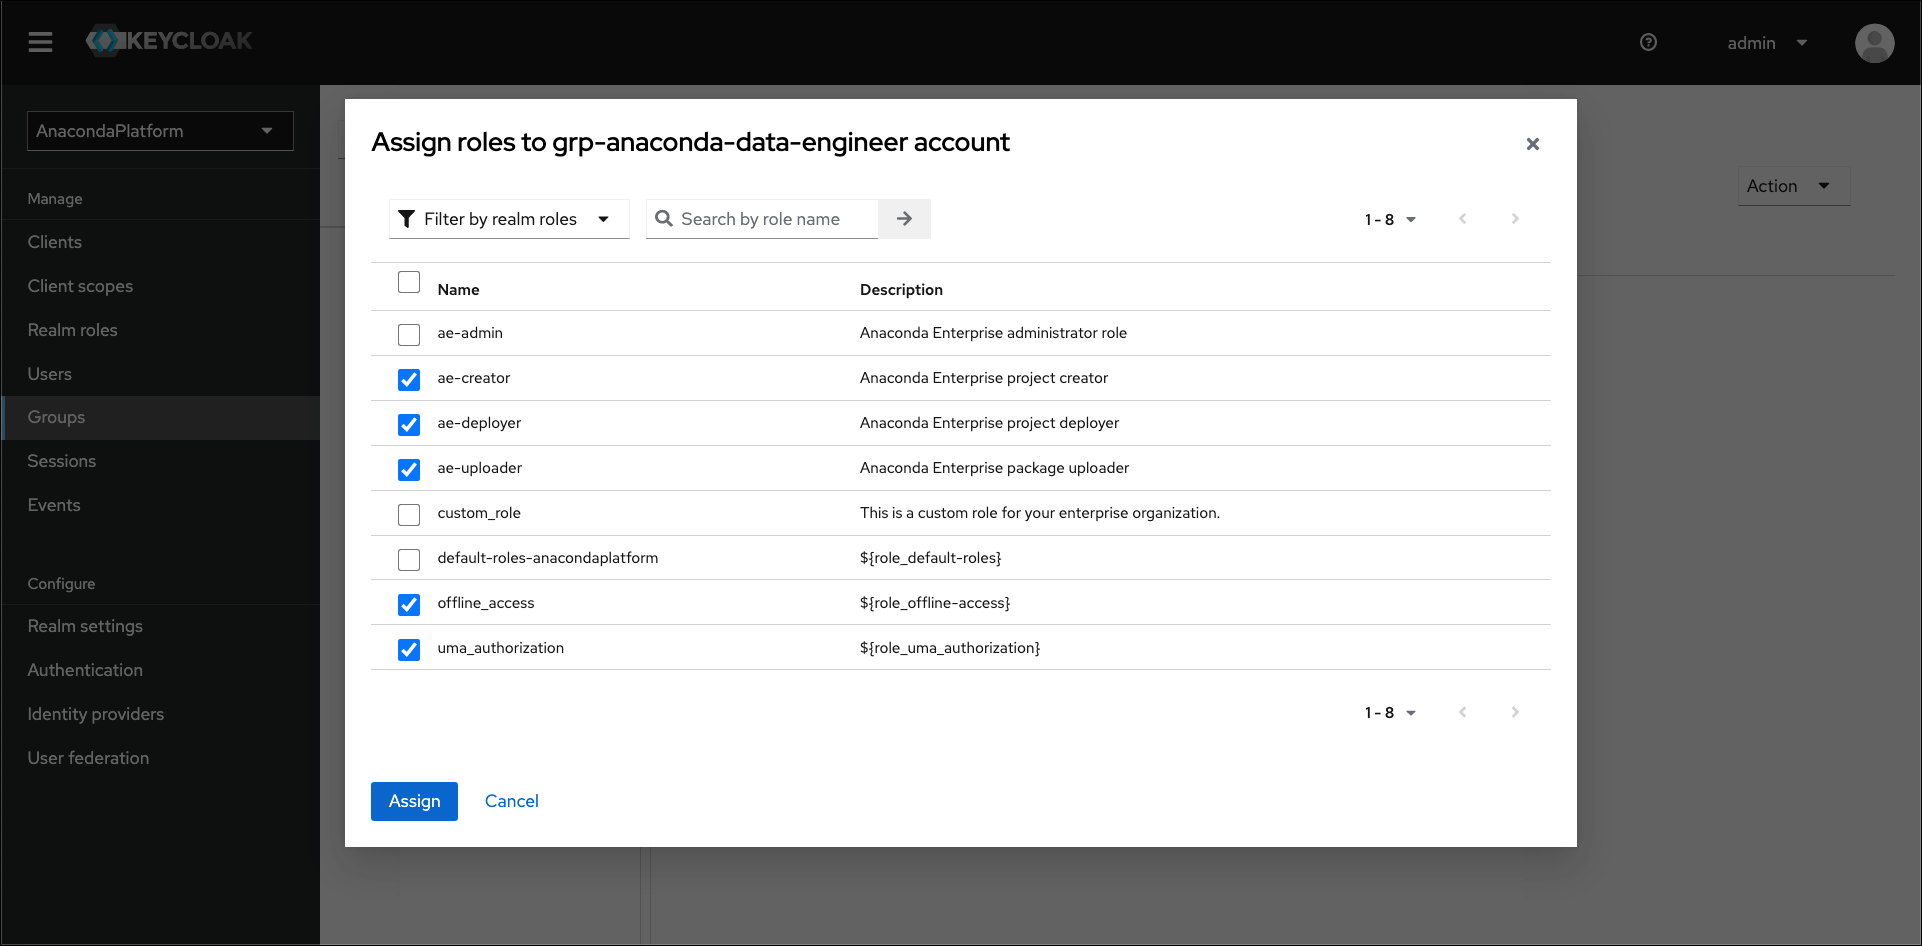
Task: Click the Assign button
Action: click(x=414, y=801)
